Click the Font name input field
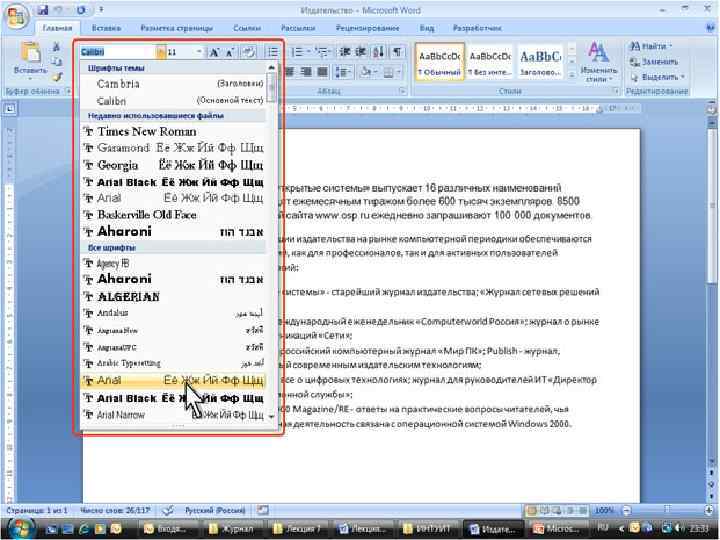720x540 pixels. (x=118, y=52)
